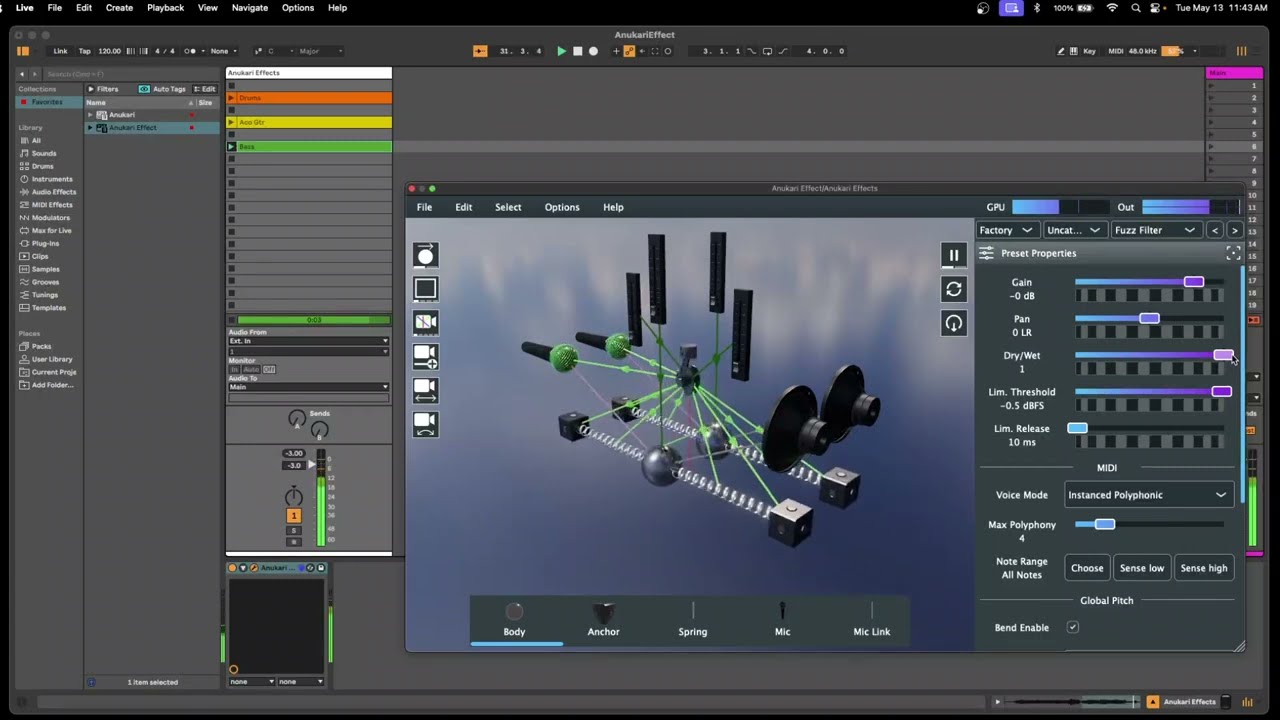Click the top icon showing a ball and arrow
Screen dimensions: 1280x720
point(426,255)
